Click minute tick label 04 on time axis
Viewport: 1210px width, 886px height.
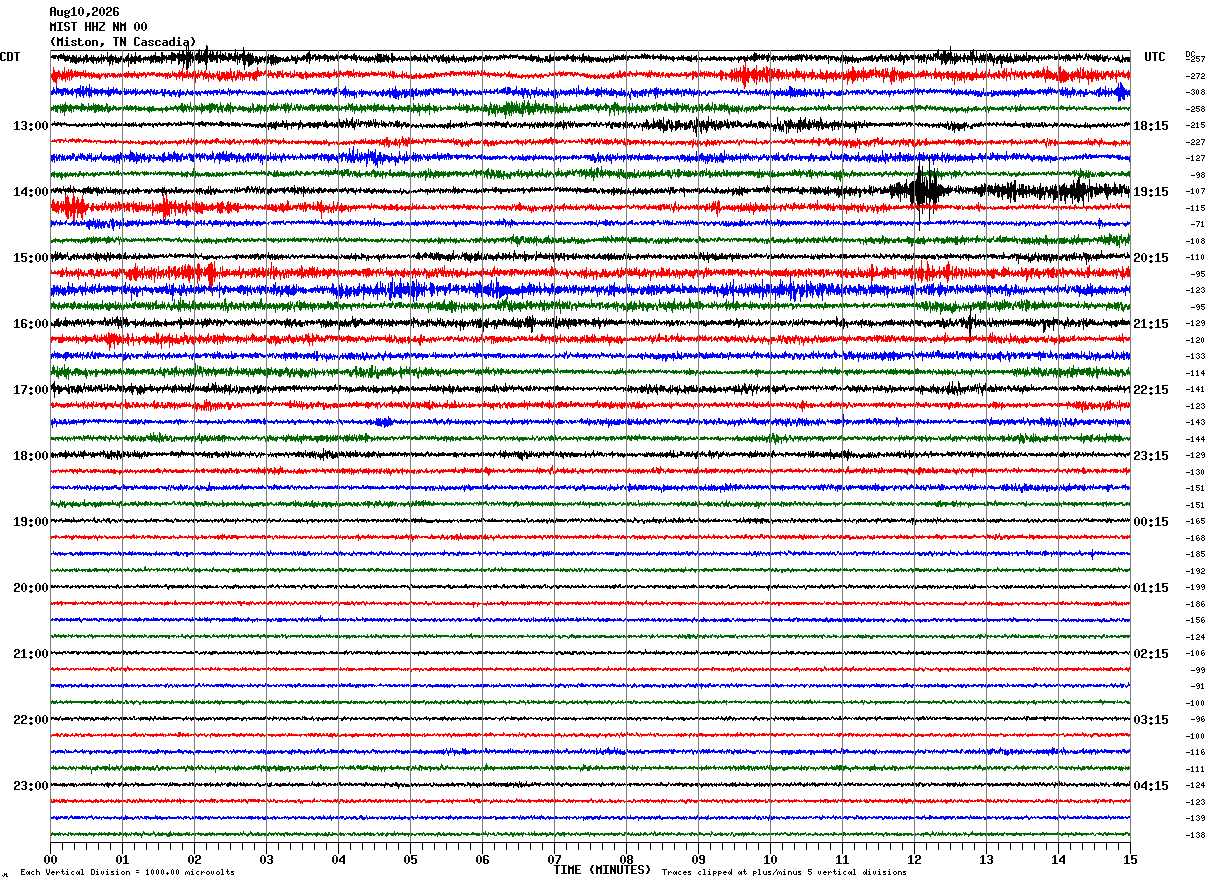pos(338,859)
